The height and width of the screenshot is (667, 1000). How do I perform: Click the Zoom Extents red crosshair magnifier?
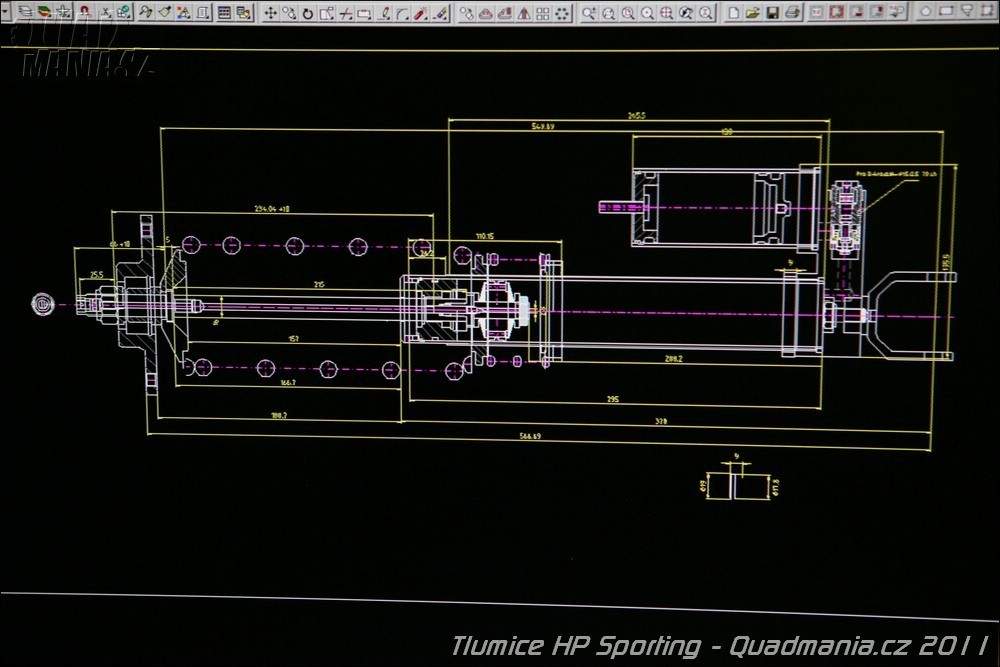666,13
